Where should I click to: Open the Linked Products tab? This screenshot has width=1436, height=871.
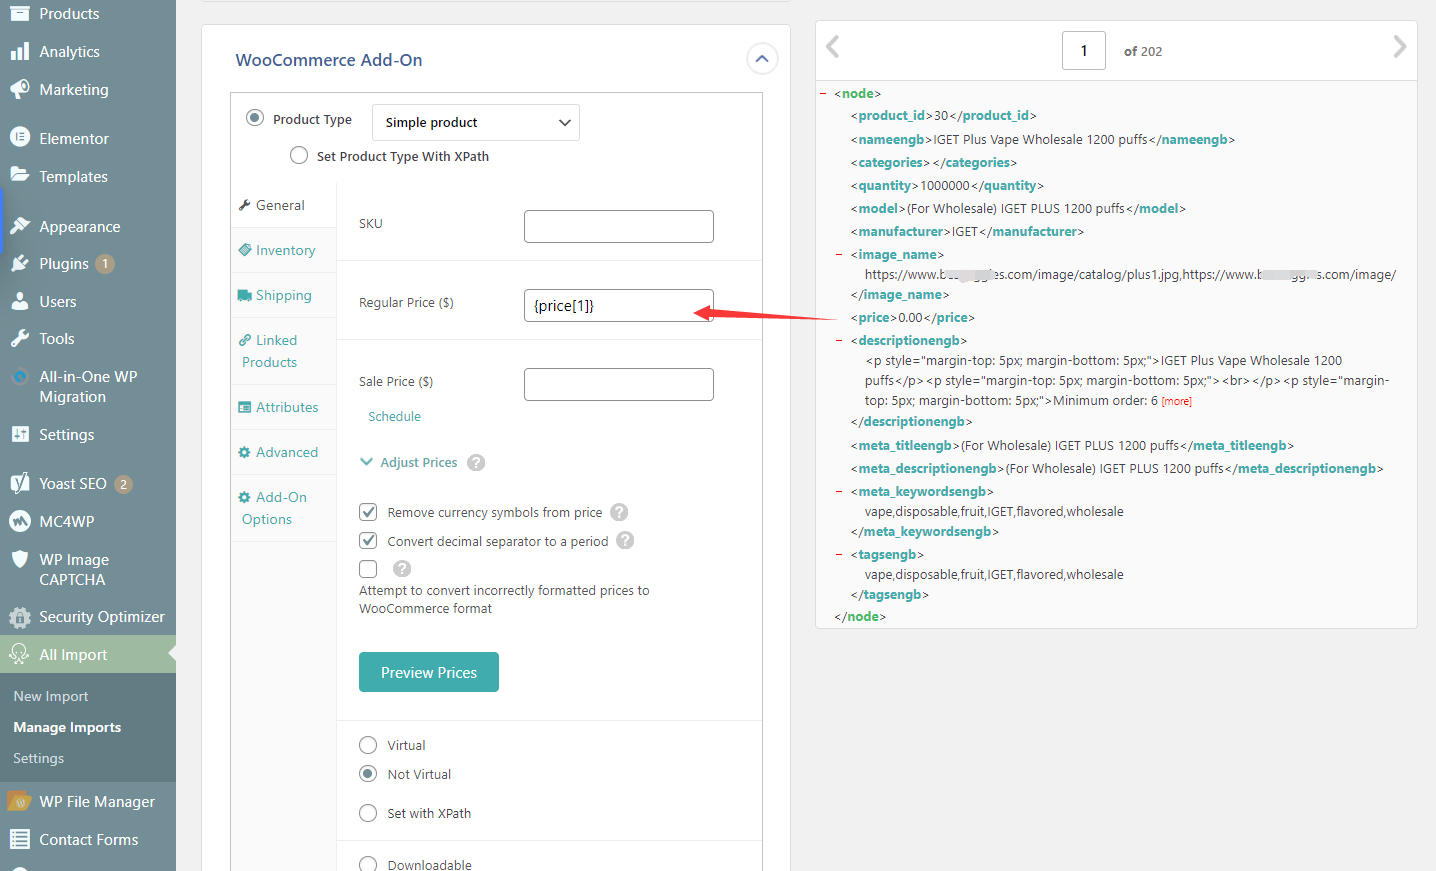tap(284, 351)
